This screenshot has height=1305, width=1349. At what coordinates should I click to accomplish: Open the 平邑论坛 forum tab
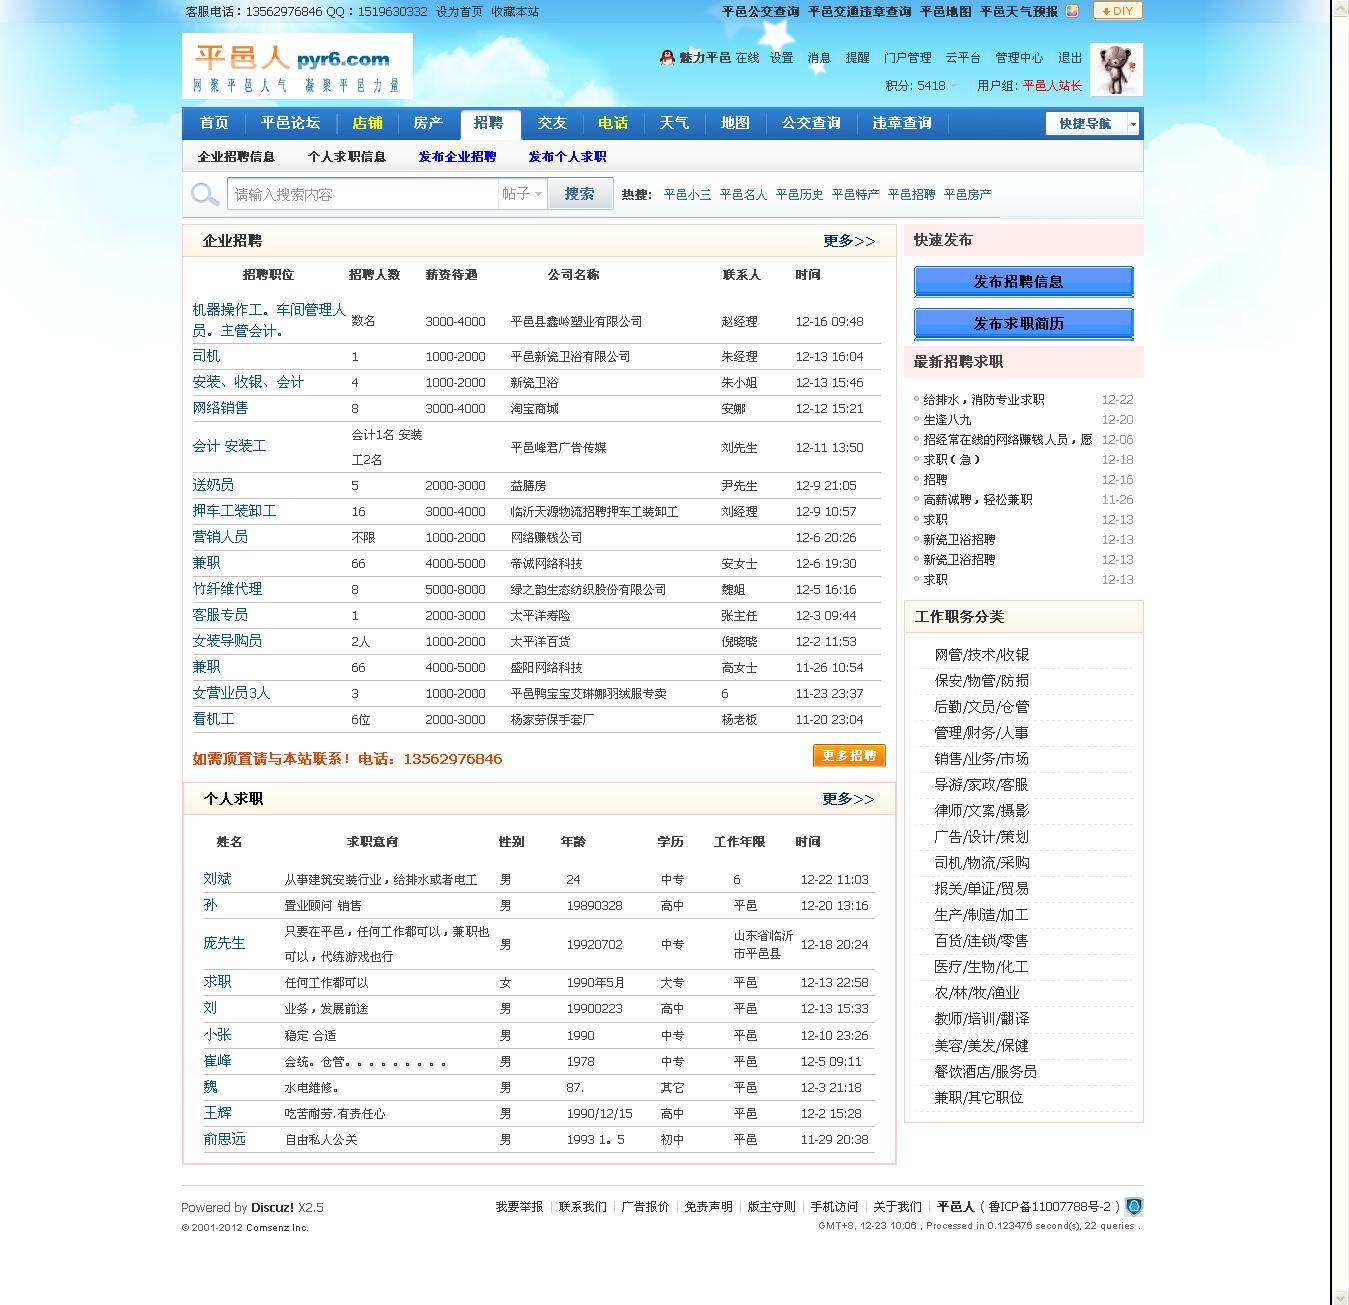[291, 123]
